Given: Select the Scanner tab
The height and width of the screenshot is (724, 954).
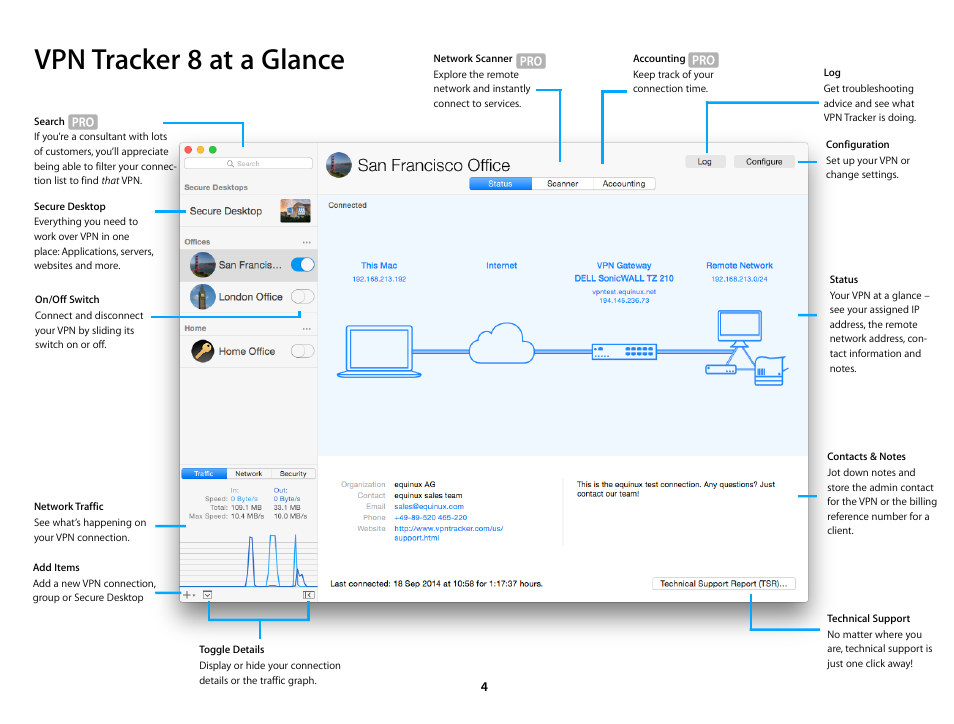Looking at the screenshot, I should [562, 184].
